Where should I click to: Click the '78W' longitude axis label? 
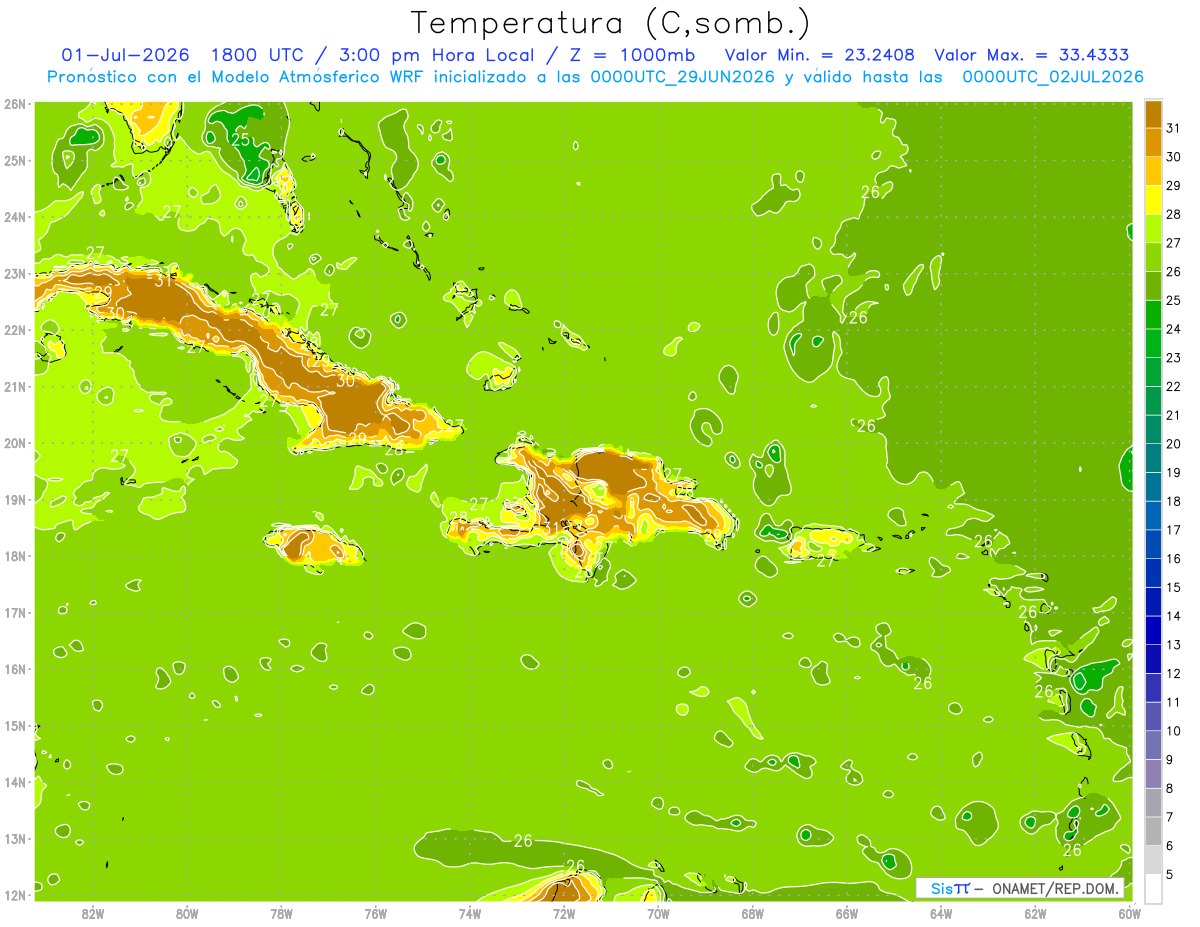(281, 913)
